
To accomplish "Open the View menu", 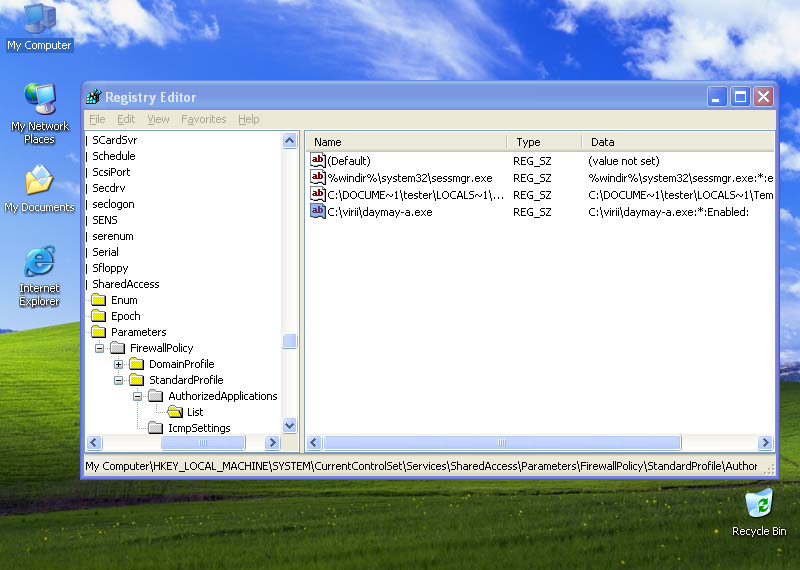I will 158,119.
